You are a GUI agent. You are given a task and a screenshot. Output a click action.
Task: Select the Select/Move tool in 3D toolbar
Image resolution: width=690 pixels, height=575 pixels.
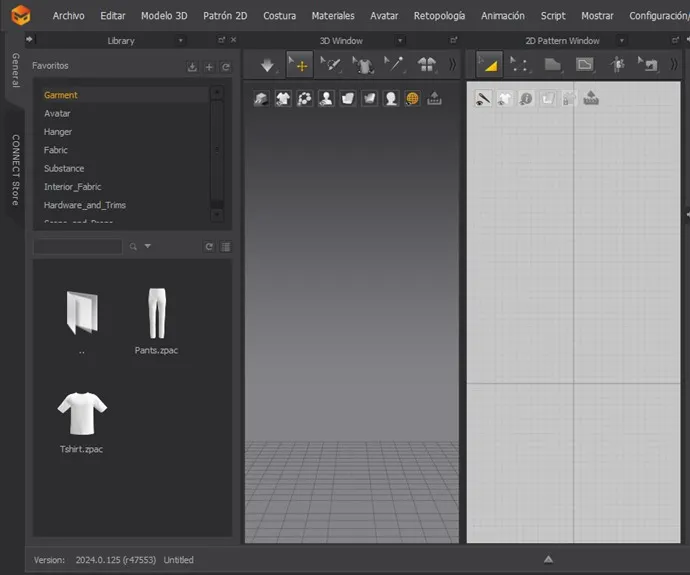coord(299,65)
